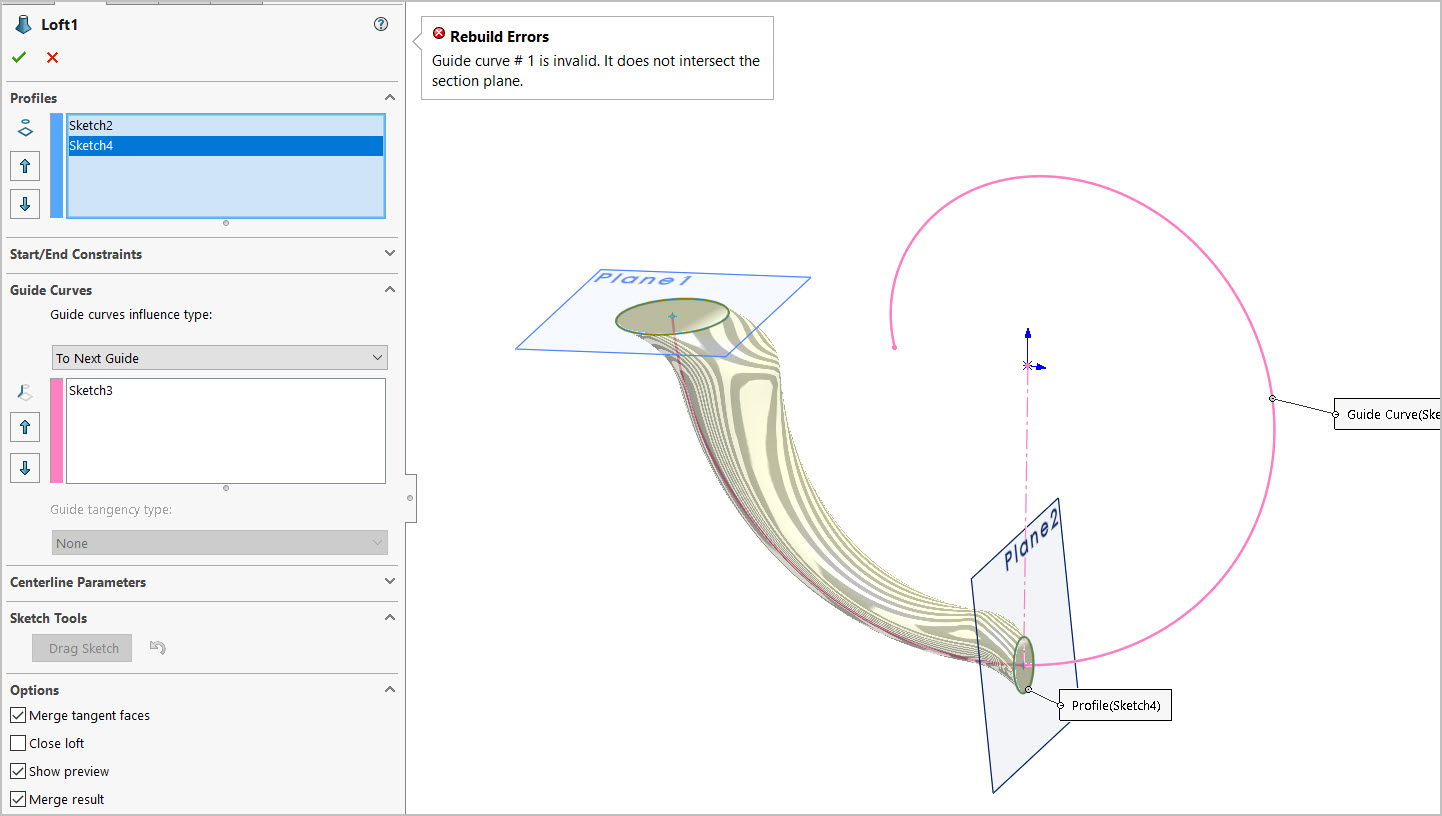
Task: Uncheck the Merge result option
Action: tap(18, 800)
